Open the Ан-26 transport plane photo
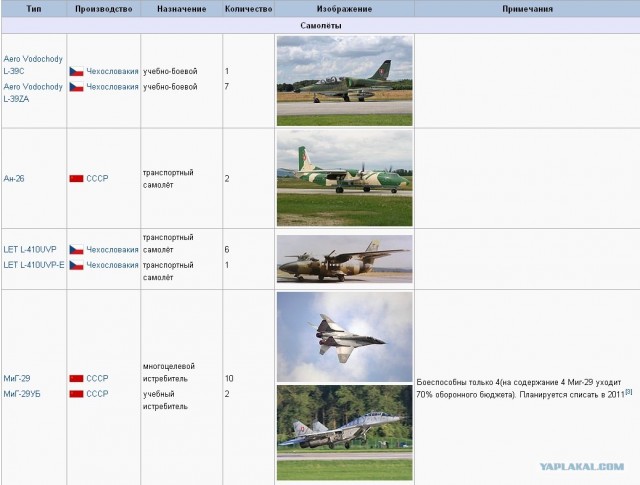 [344, 178]
